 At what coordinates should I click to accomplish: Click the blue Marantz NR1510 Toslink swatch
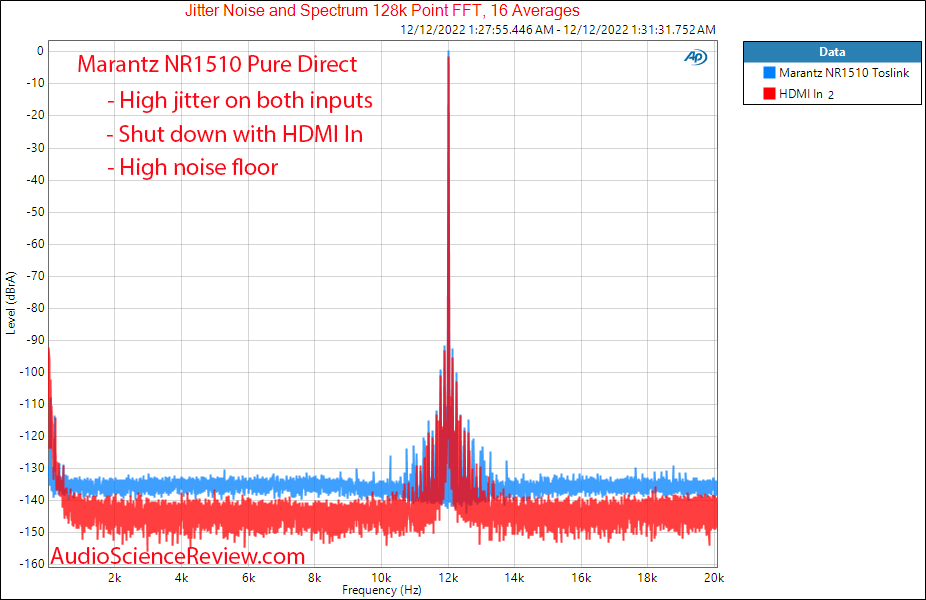click(x=769, y=73)
